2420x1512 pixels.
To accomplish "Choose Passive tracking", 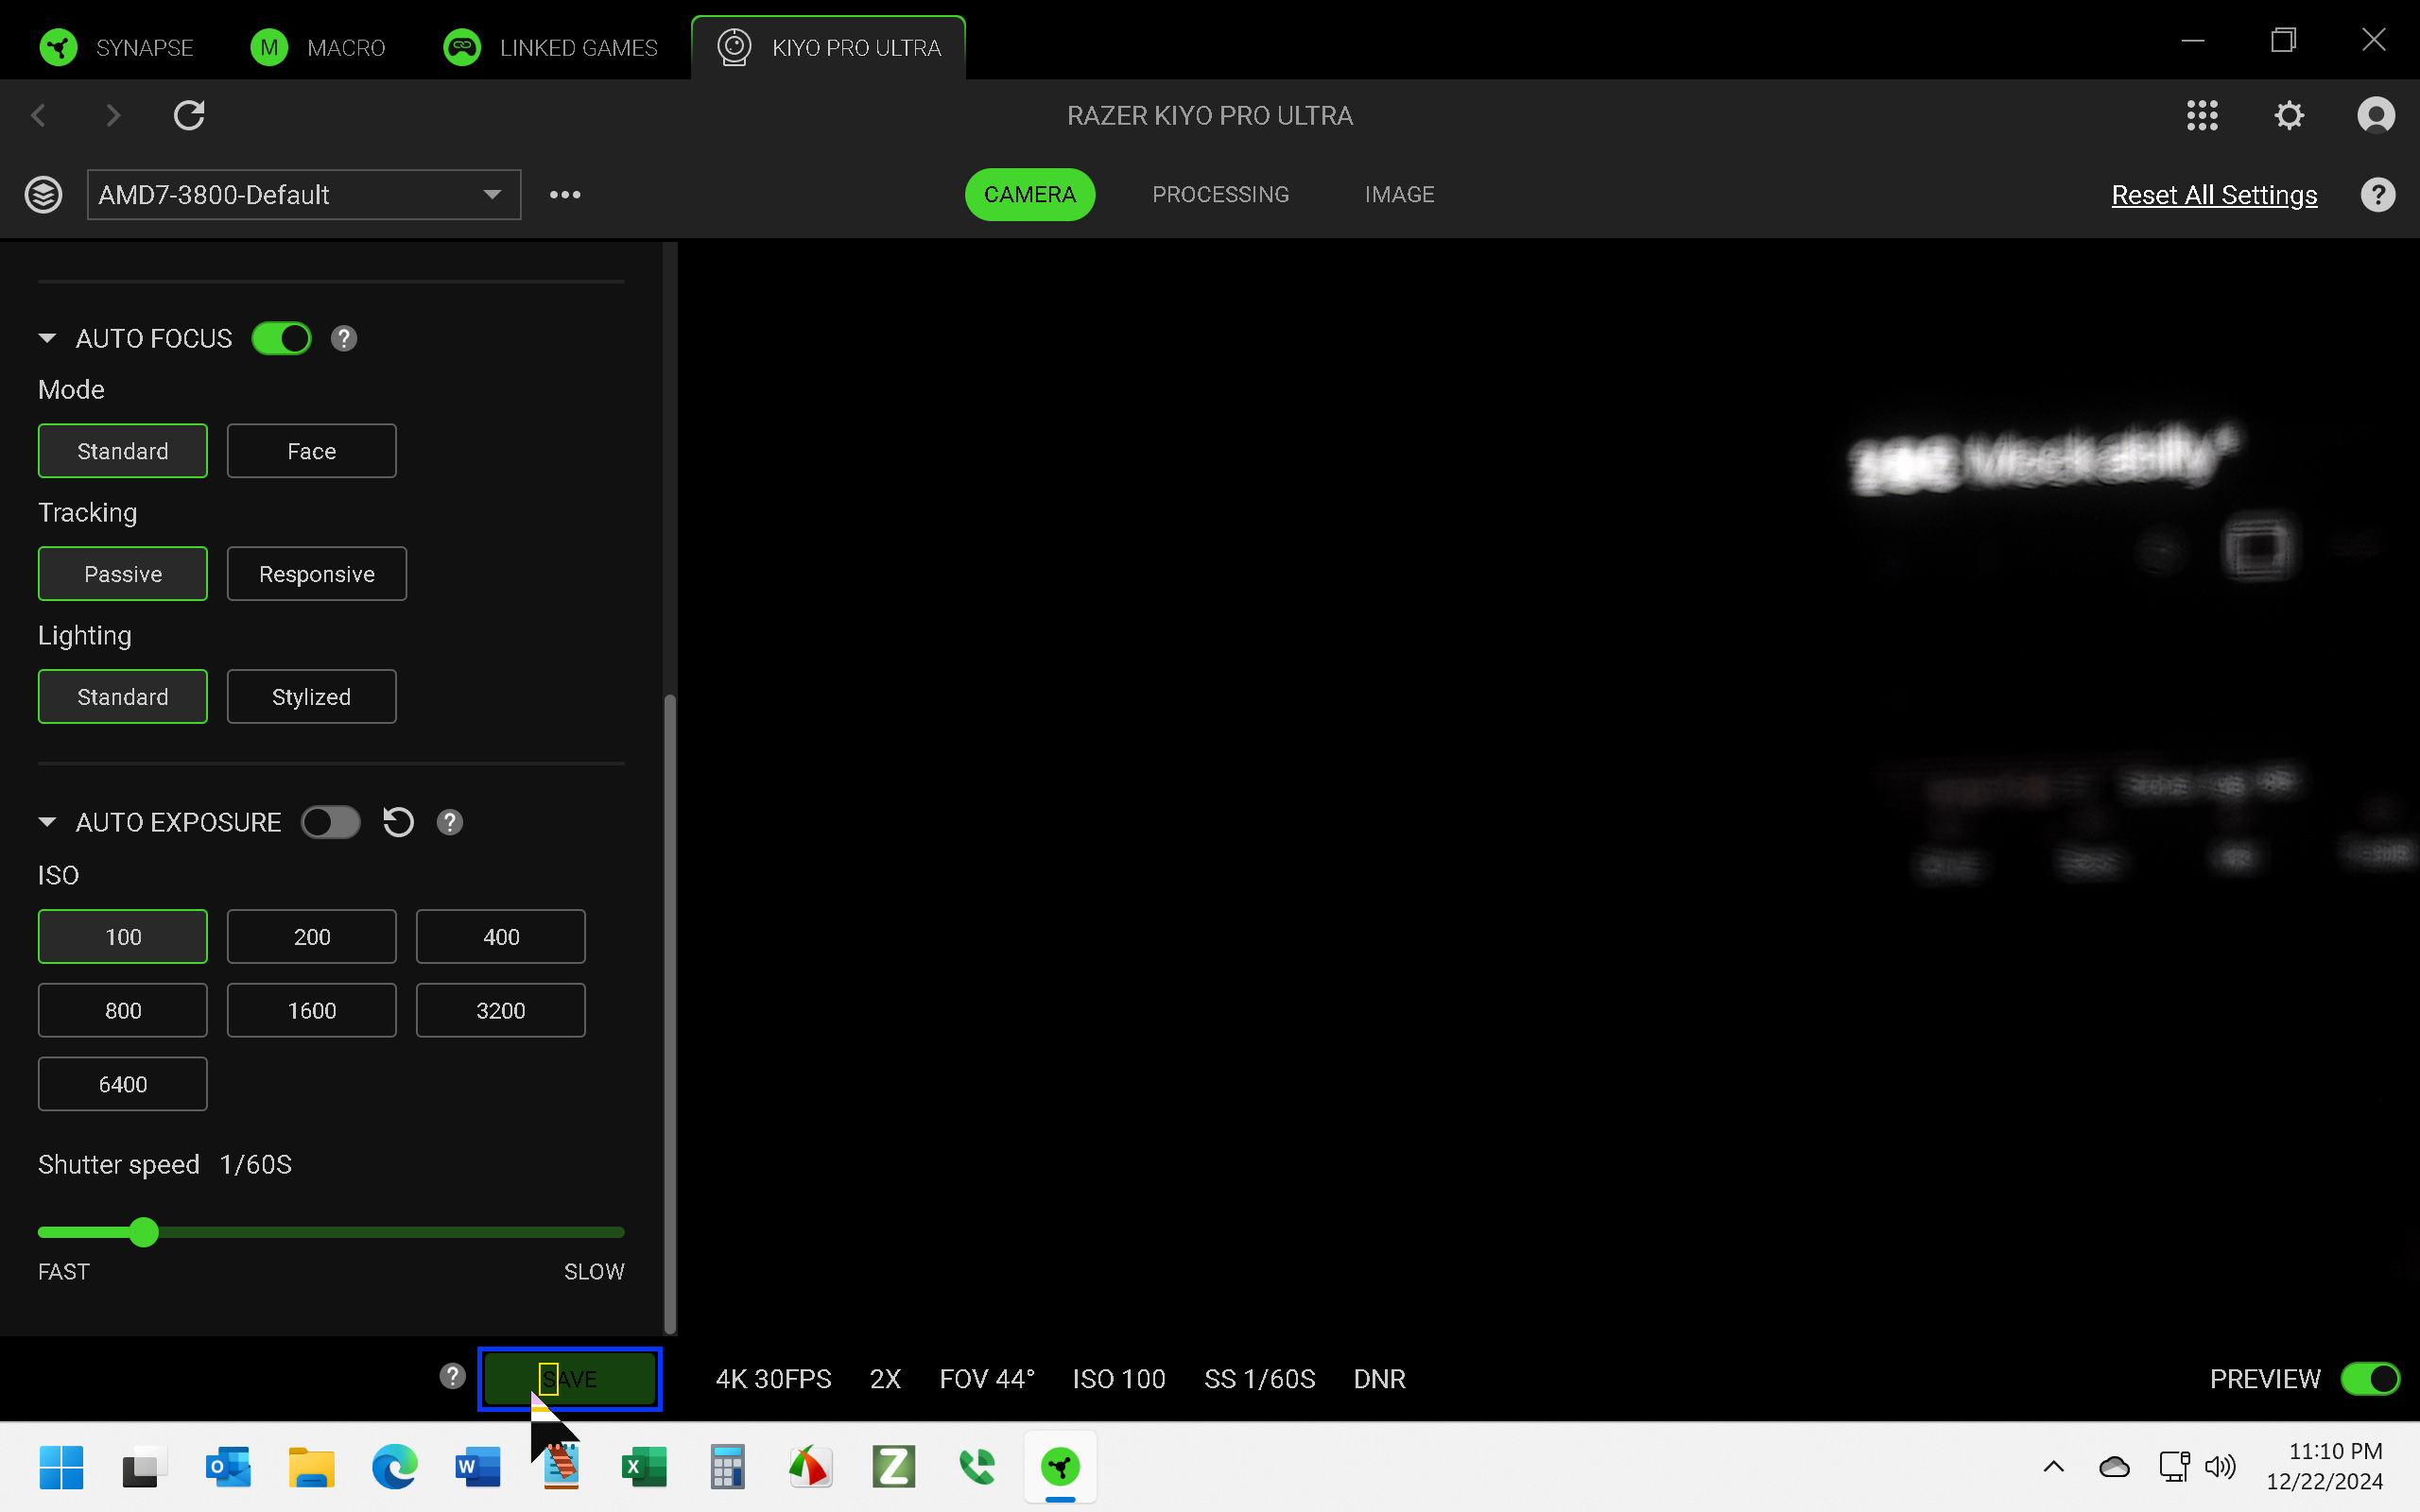I will [123, 574].
